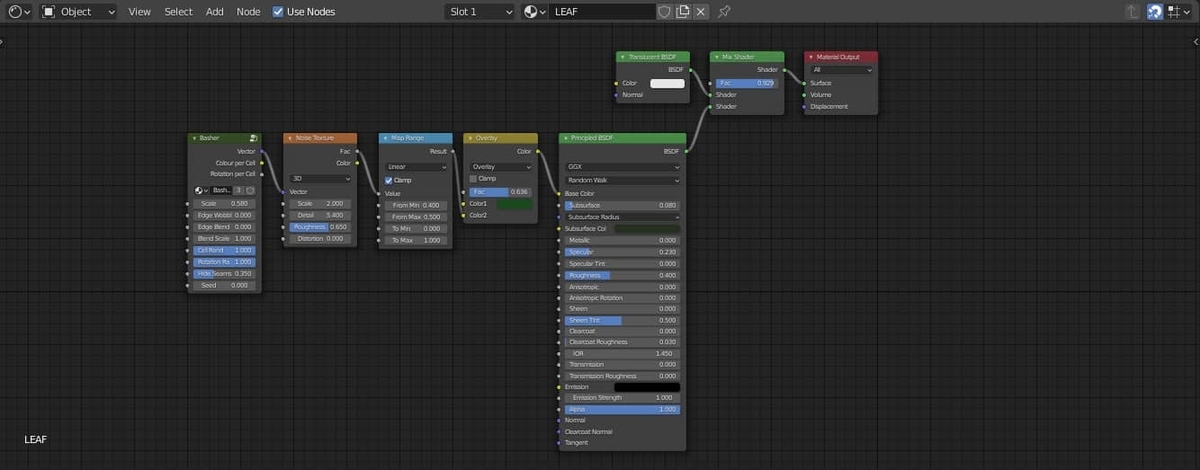Open the editor type selector icon
This screenshot has height=470, width=1200.
tap(20, 11)
